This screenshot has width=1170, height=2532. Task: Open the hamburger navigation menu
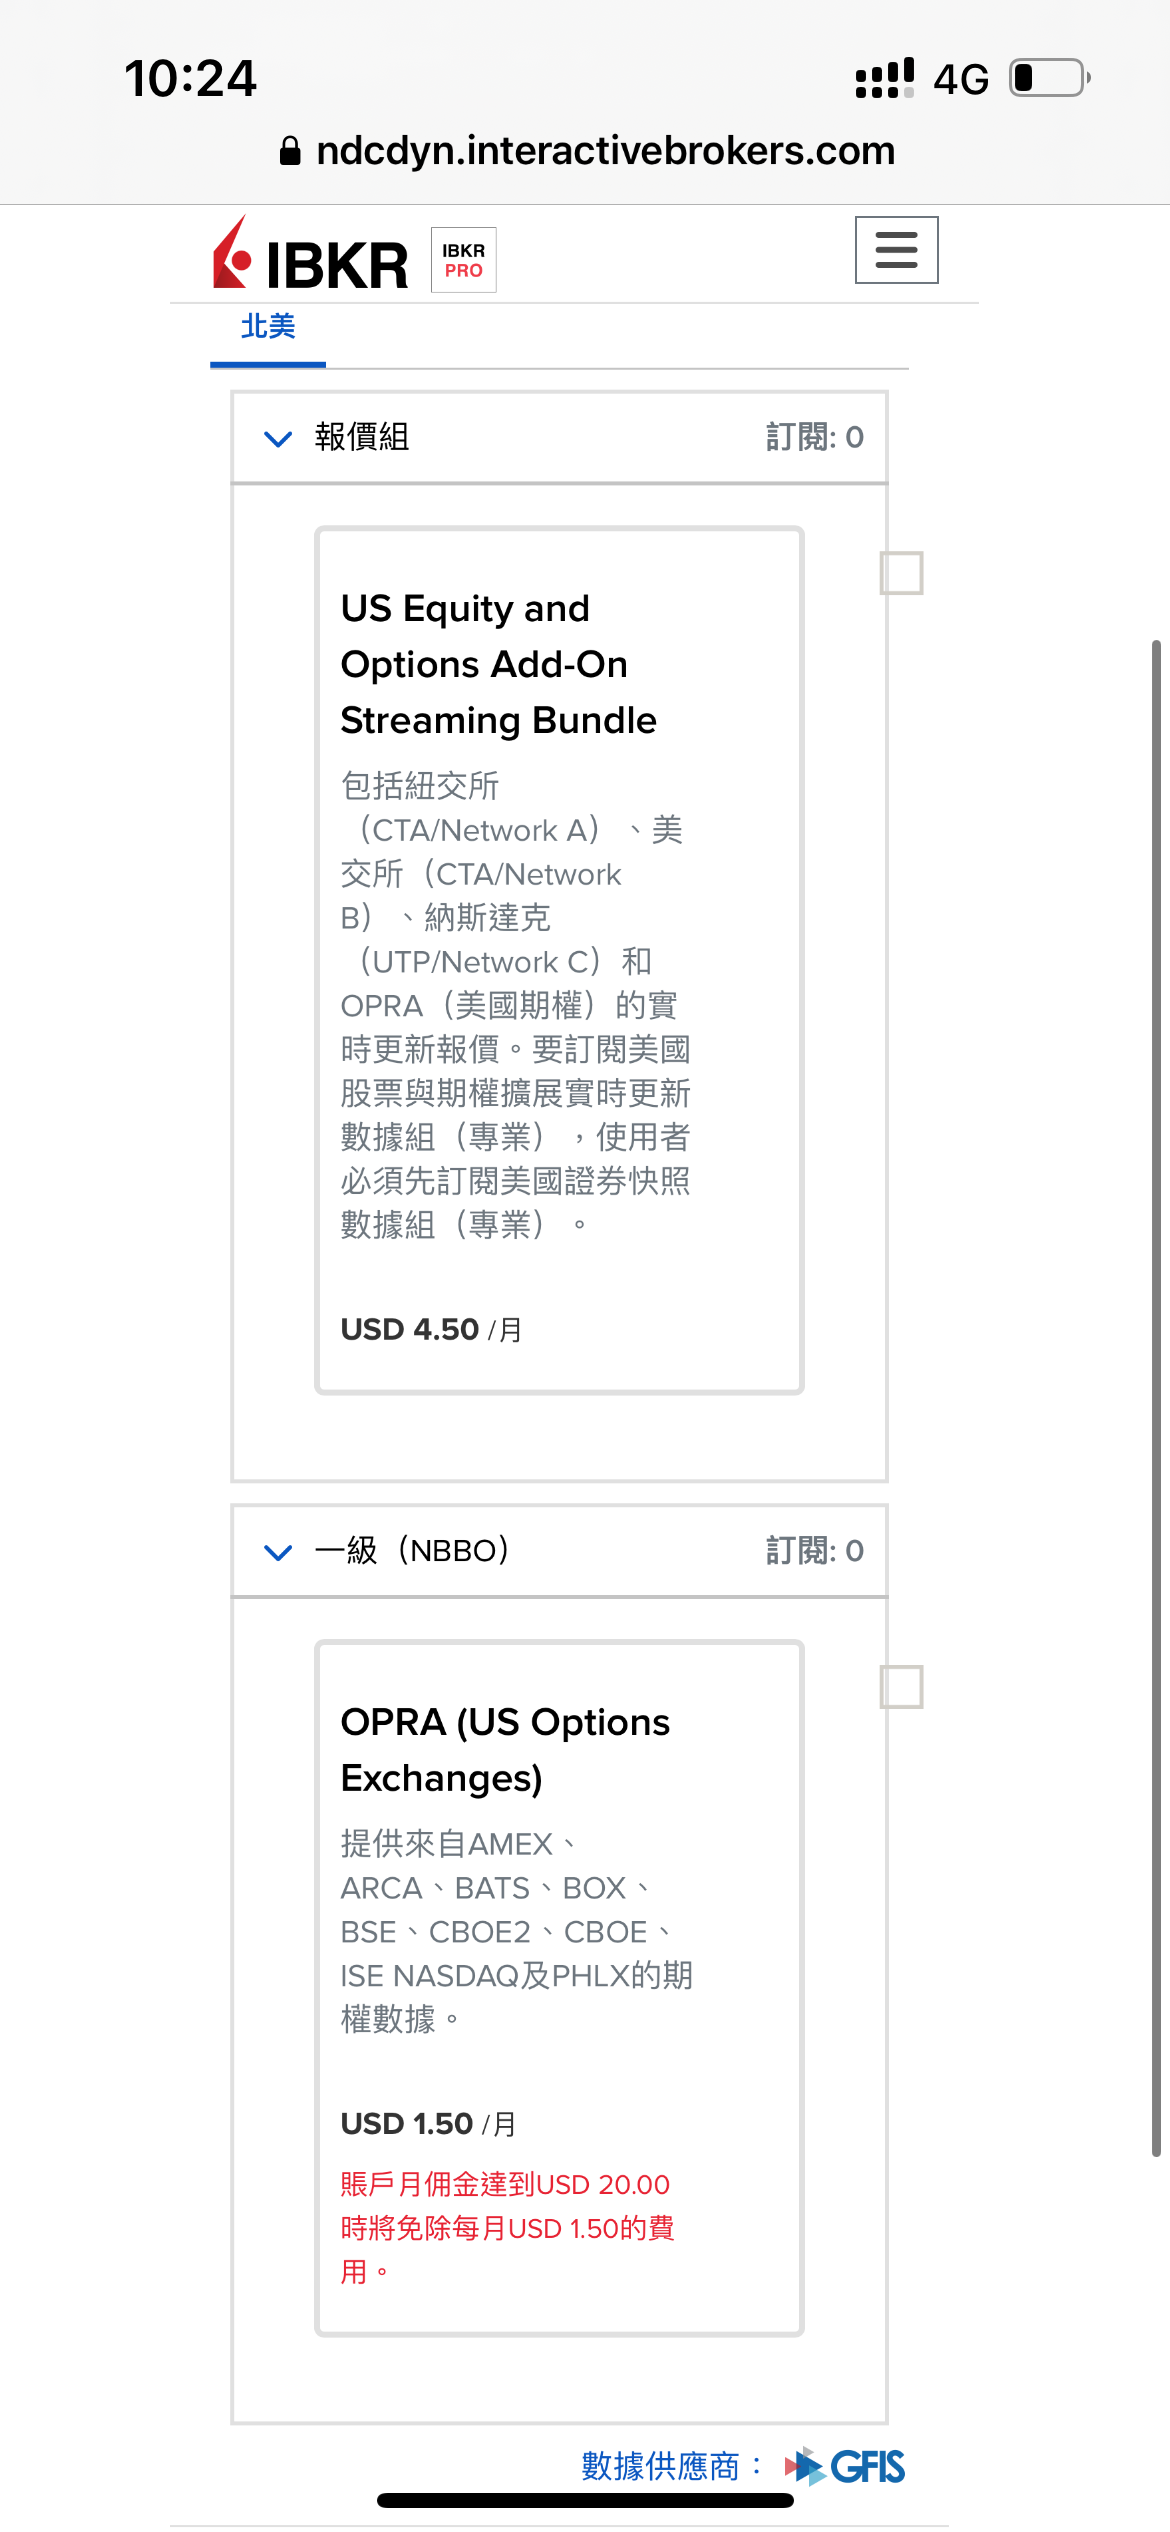click(896, 250)
